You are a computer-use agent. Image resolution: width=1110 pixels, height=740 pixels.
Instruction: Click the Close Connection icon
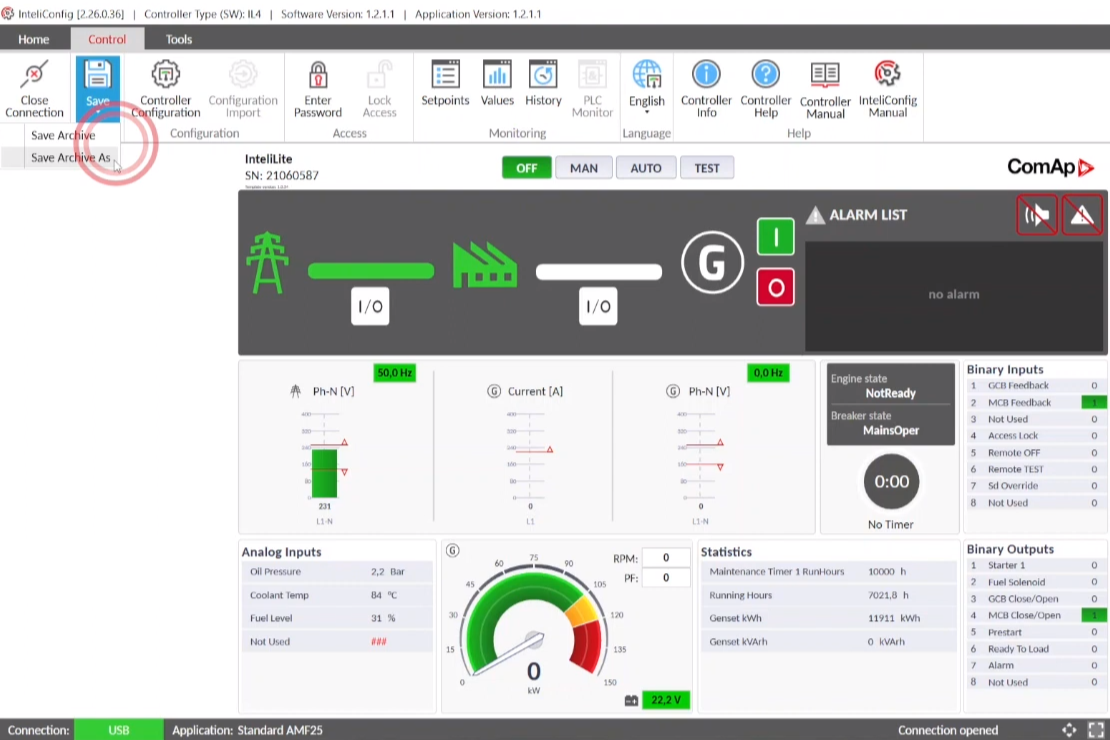coord(34,76)
